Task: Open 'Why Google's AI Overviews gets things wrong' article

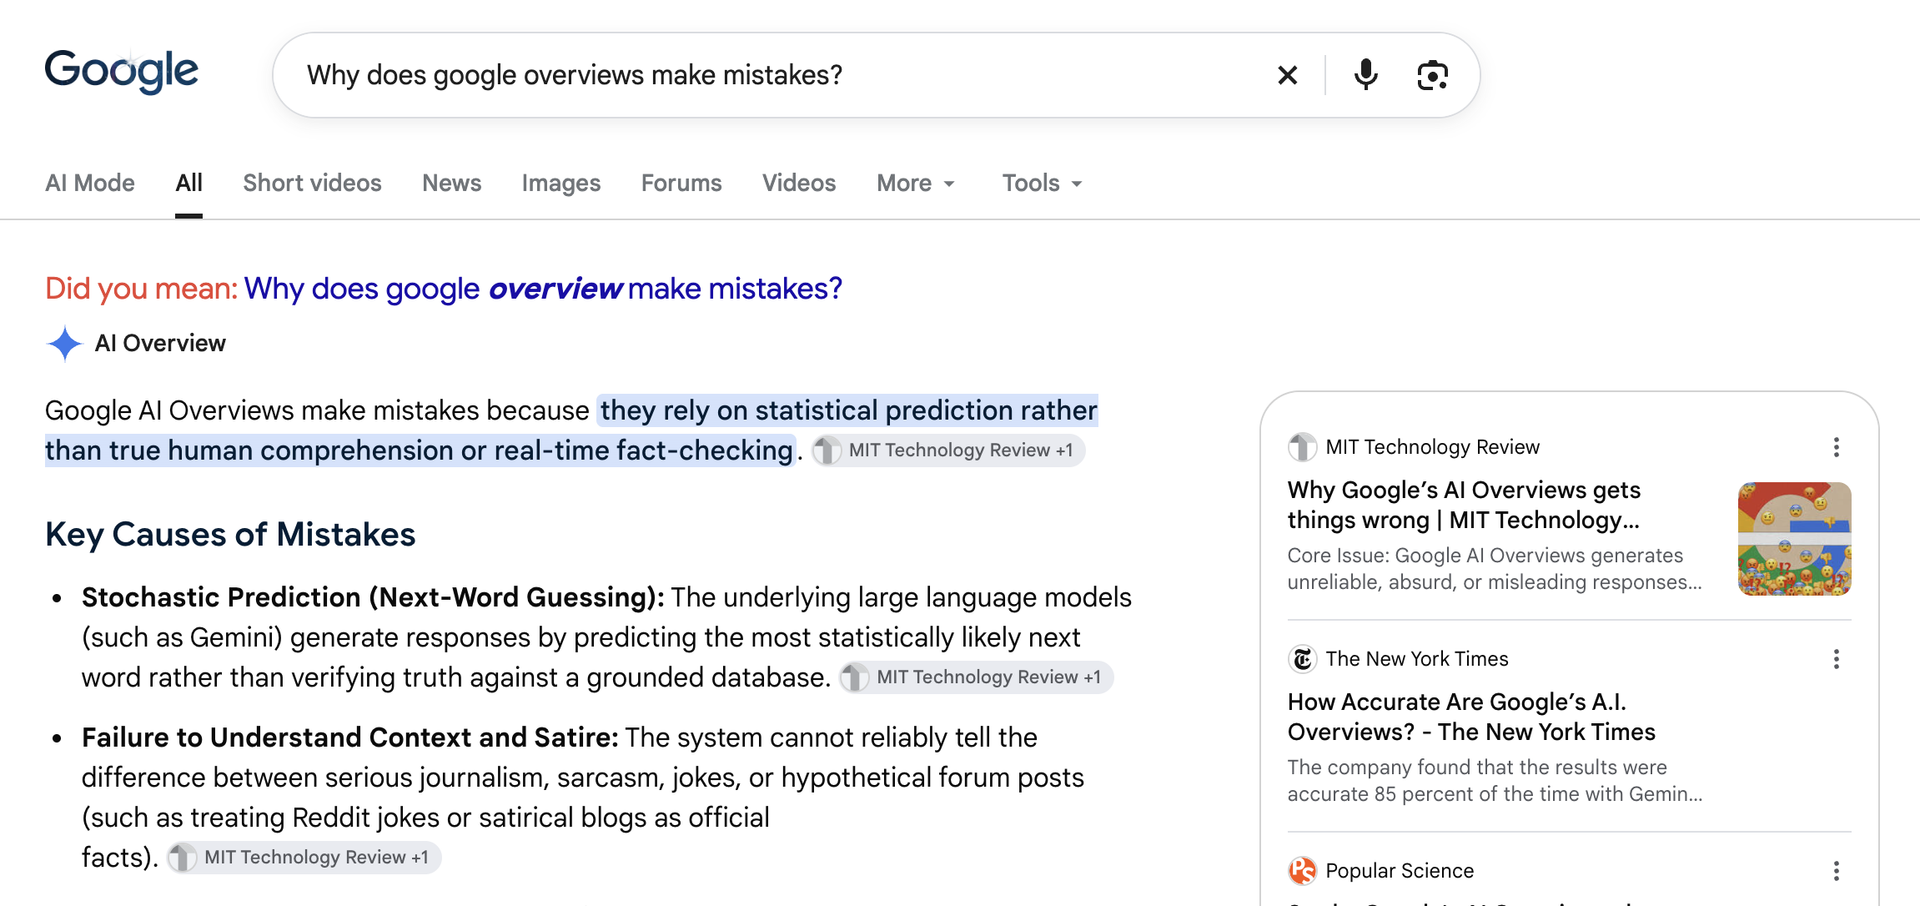Action: (x=1464, y=505)
